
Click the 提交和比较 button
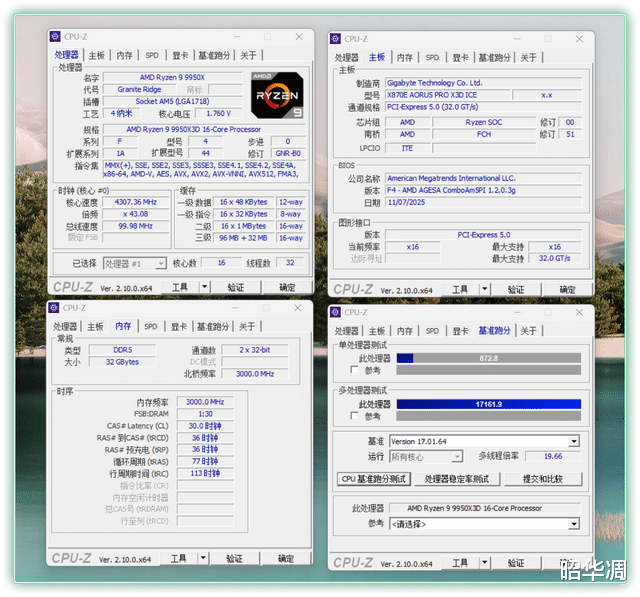[544, 479]
